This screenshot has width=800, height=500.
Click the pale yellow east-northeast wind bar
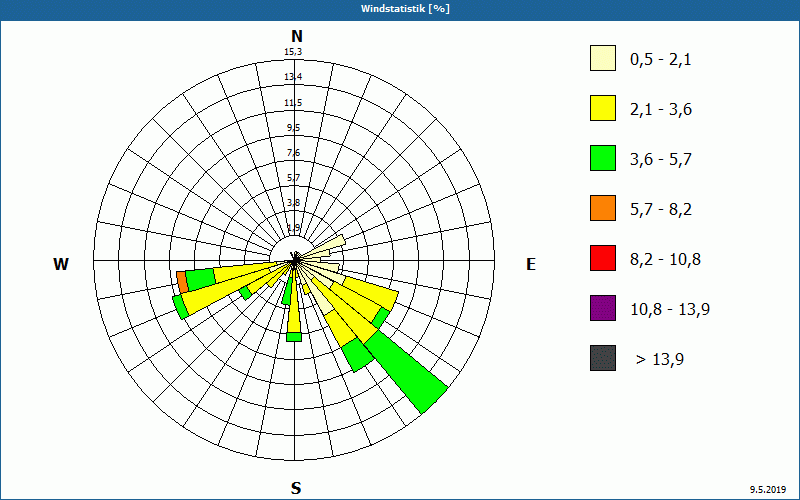coord(324,248)
